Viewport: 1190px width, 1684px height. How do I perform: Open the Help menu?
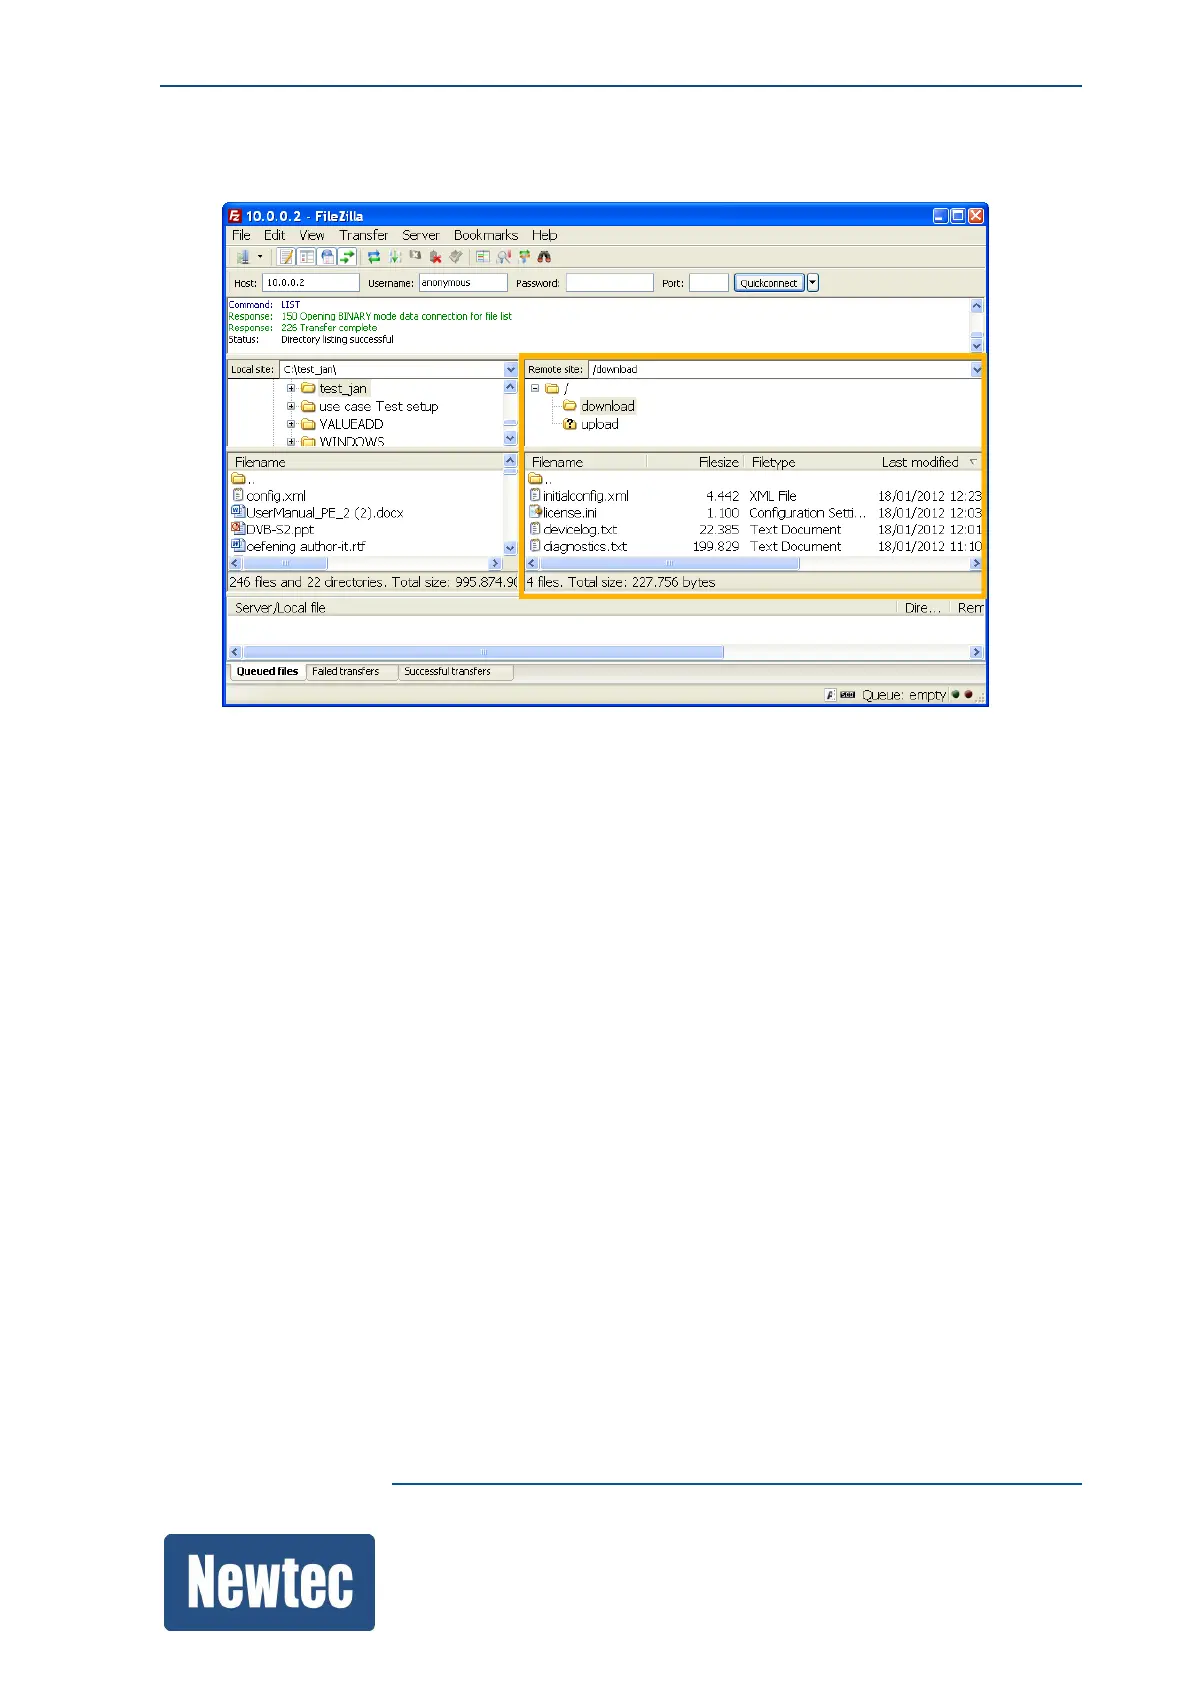545,235
